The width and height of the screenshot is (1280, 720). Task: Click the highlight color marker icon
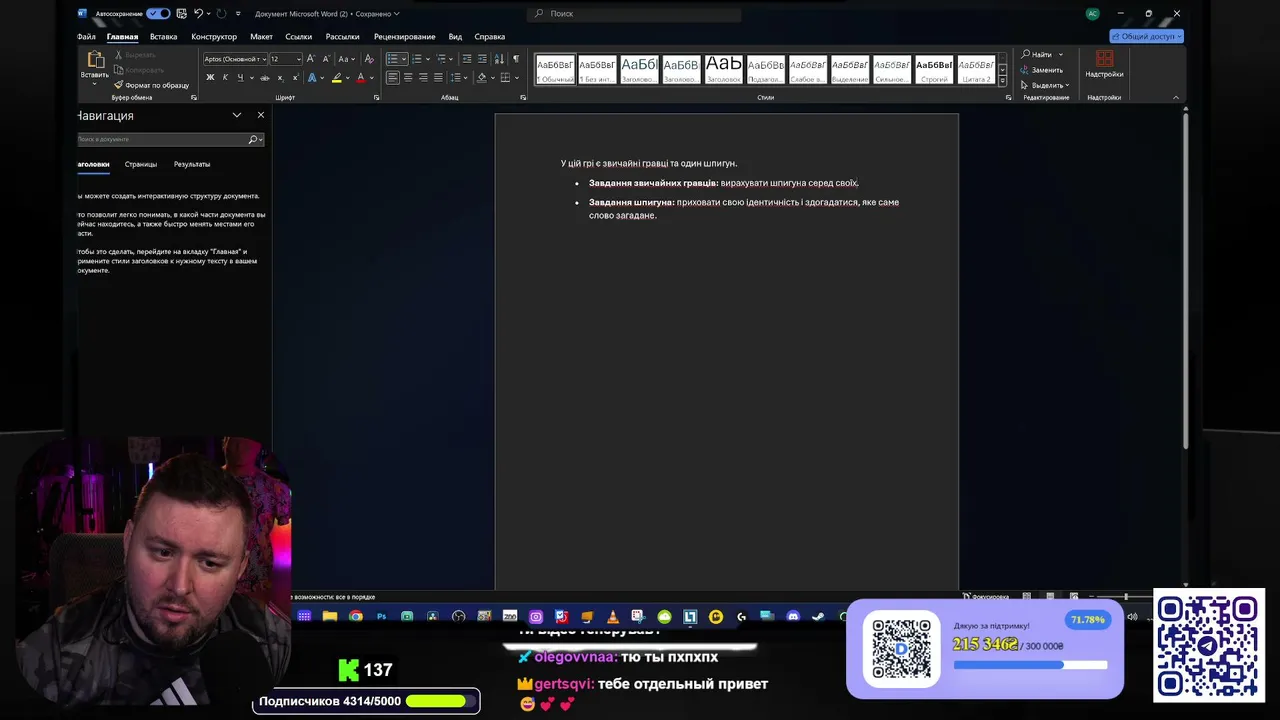337,77
